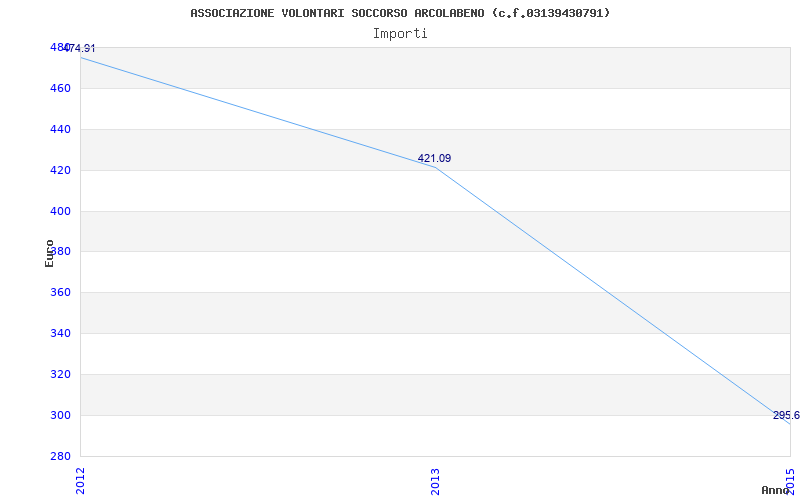Click the 440 y-axis tick label
This screenshot has width=800, height=500.
(x=59, y=129)
